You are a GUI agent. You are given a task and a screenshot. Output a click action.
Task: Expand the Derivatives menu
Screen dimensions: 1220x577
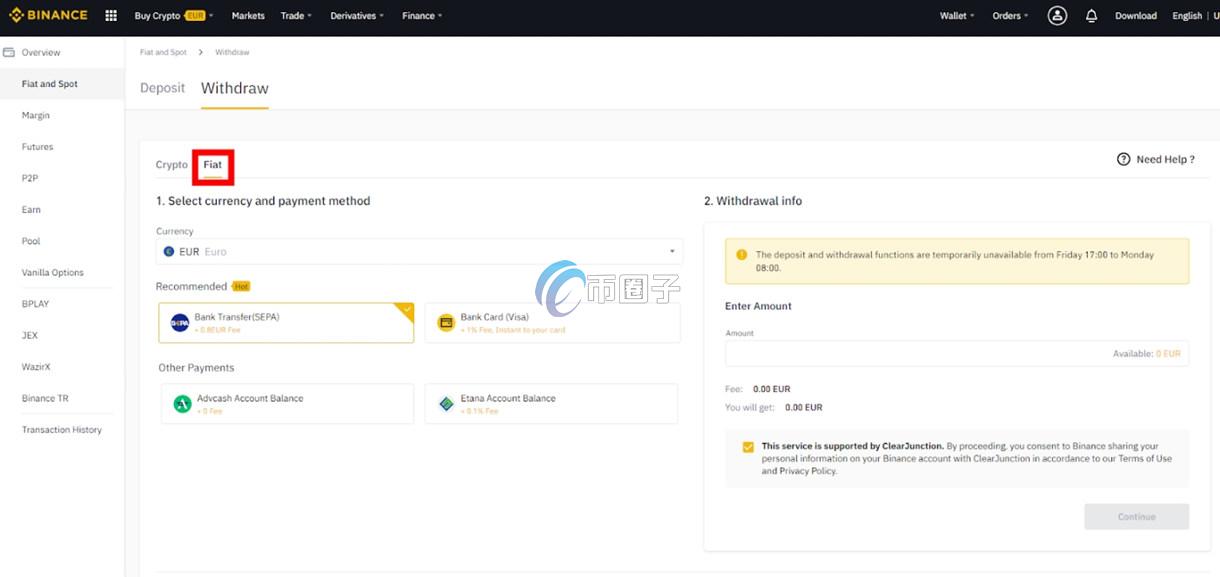[x=357, y=16]
